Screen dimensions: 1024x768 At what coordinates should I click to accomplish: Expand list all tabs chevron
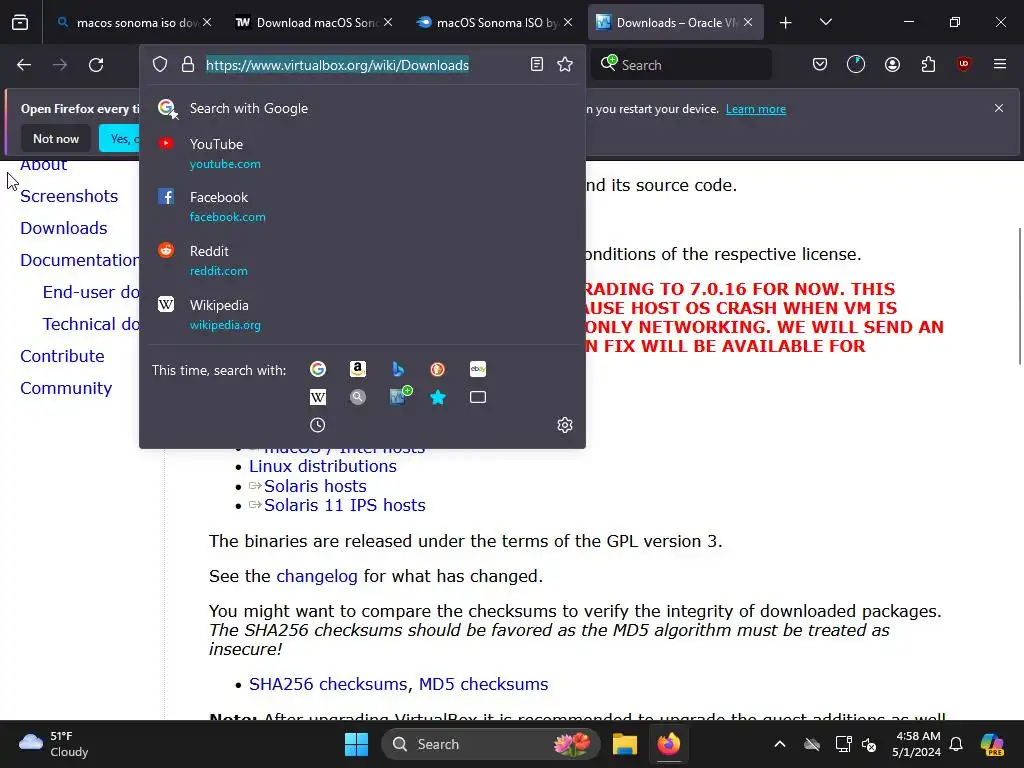[825, 23]
